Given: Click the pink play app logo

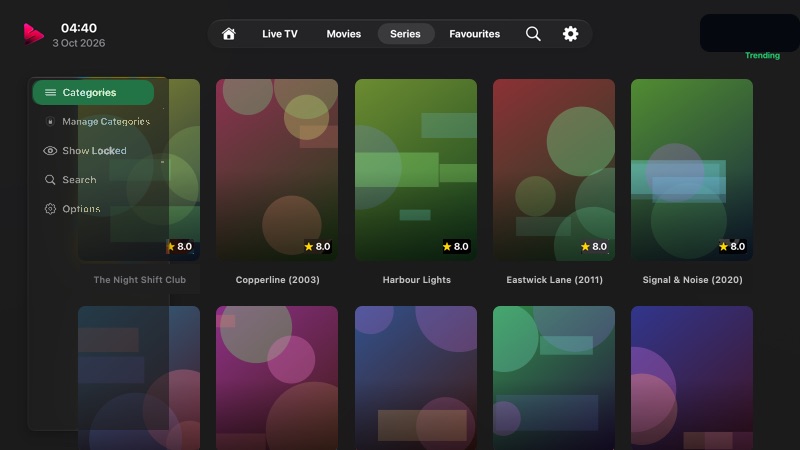Looking at the screenshot, I should tap(33, 34).
